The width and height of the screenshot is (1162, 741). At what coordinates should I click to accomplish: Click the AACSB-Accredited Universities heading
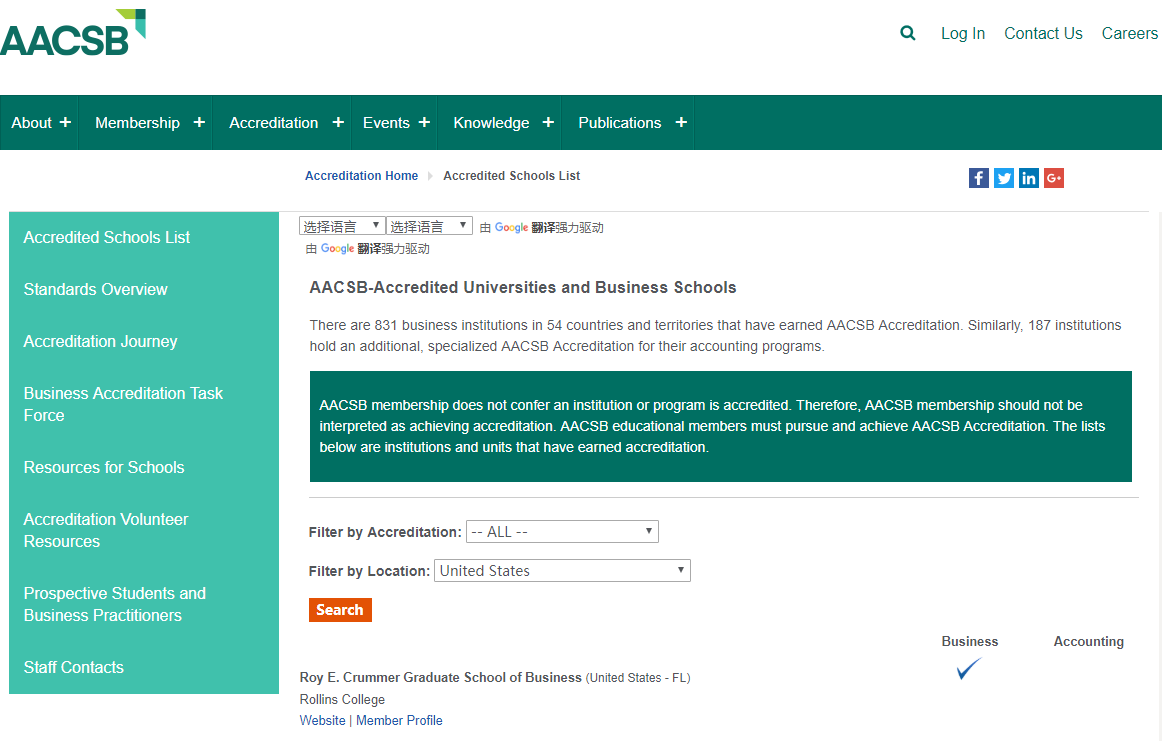point(523,288)
